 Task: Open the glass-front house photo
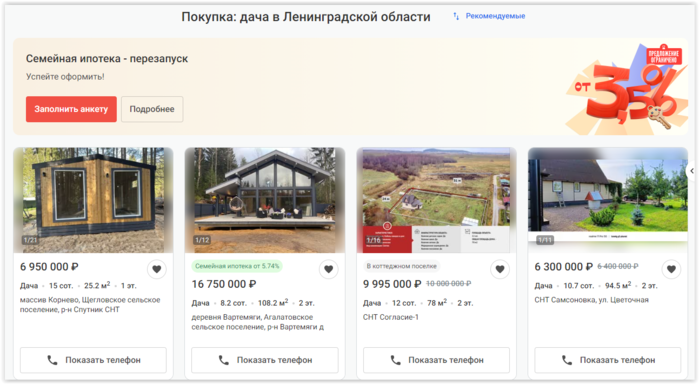pos(265,200)
